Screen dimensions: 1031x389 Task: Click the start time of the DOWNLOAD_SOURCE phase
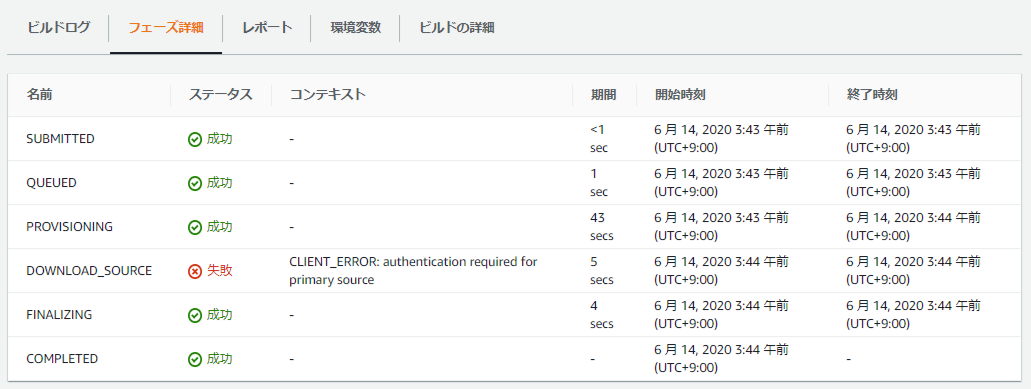click(721, 271)
